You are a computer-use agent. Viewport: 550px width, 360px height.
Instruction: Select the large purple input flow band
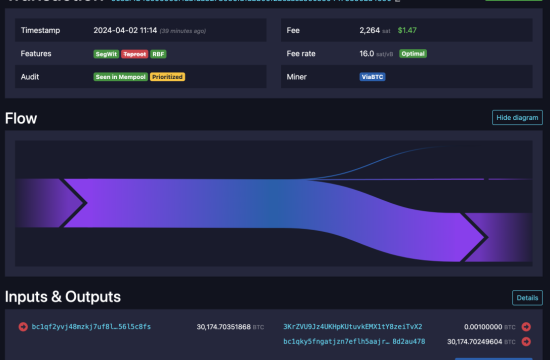click(49, 203)
